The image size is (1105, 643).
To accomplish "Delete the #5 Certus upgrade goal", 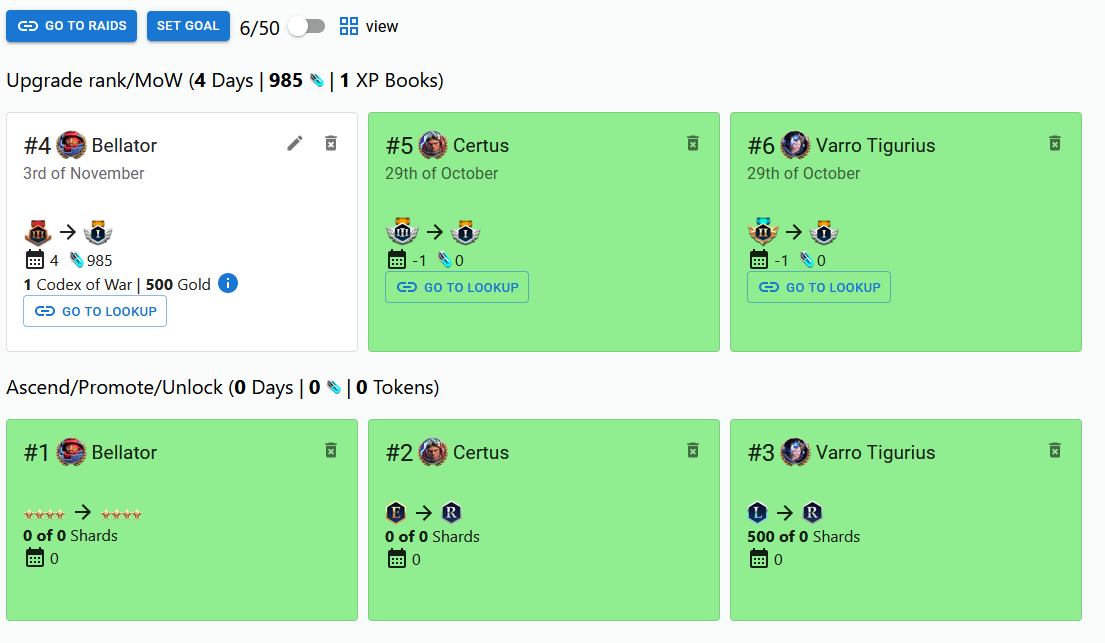I will click(693, 144).
